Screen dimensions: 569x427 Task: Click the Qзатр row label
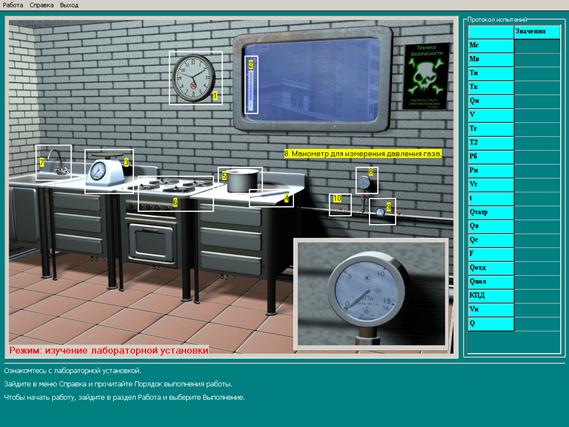click(x=491, y=212)
